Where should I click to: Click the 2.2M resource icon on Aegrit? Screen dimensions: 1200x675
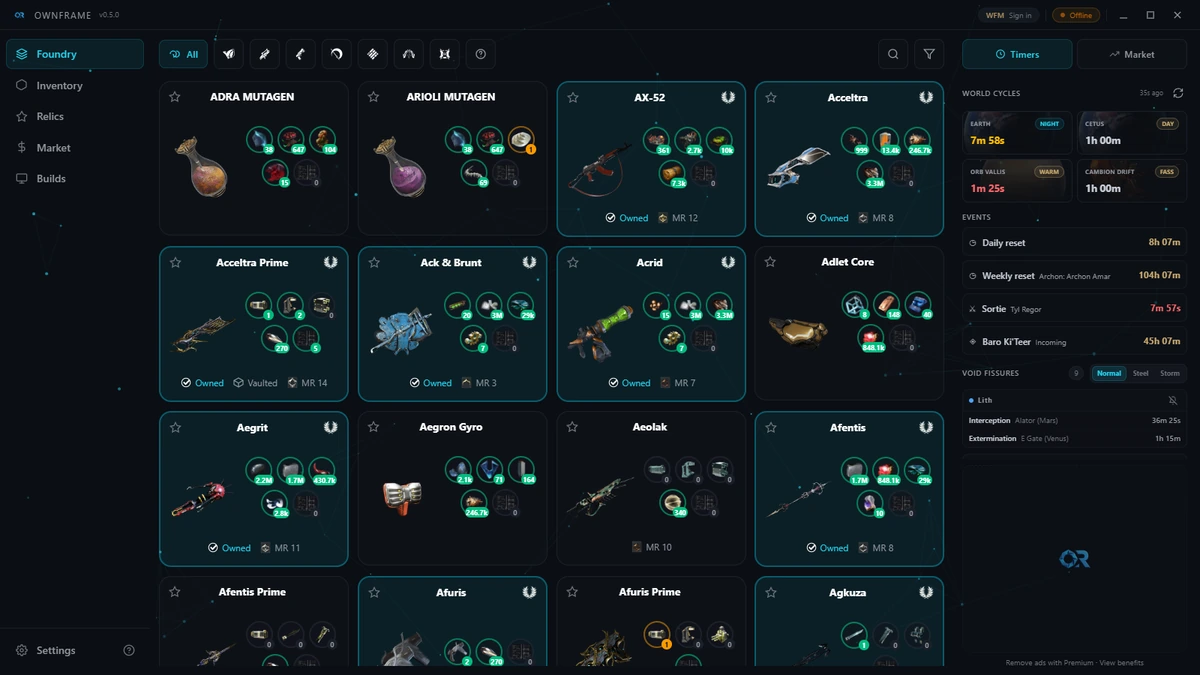coord(260,470)
